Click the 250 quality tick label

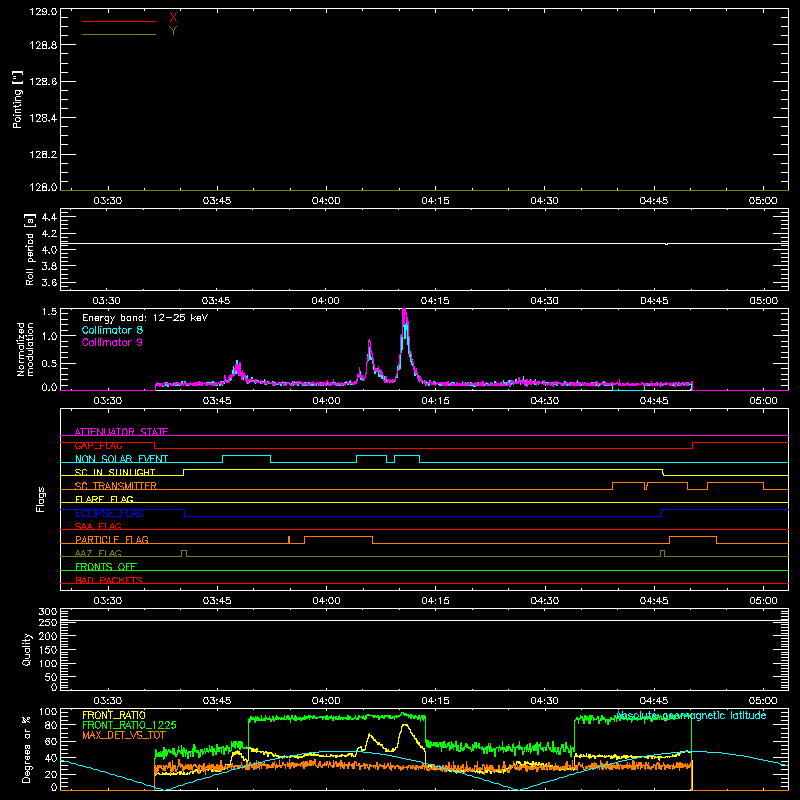point(47,623)
